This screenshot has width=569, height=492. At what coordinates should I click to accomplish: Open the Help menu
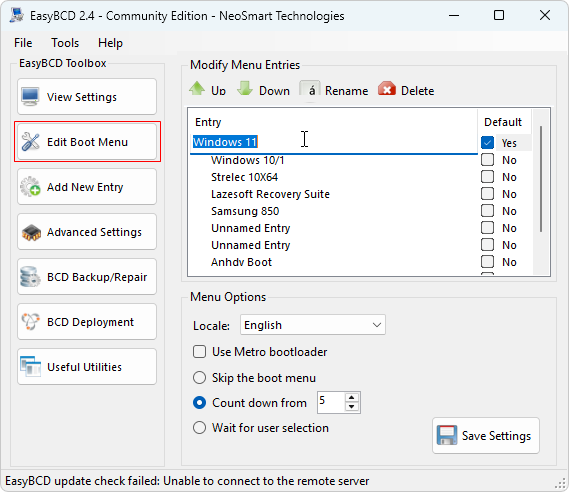110,43
